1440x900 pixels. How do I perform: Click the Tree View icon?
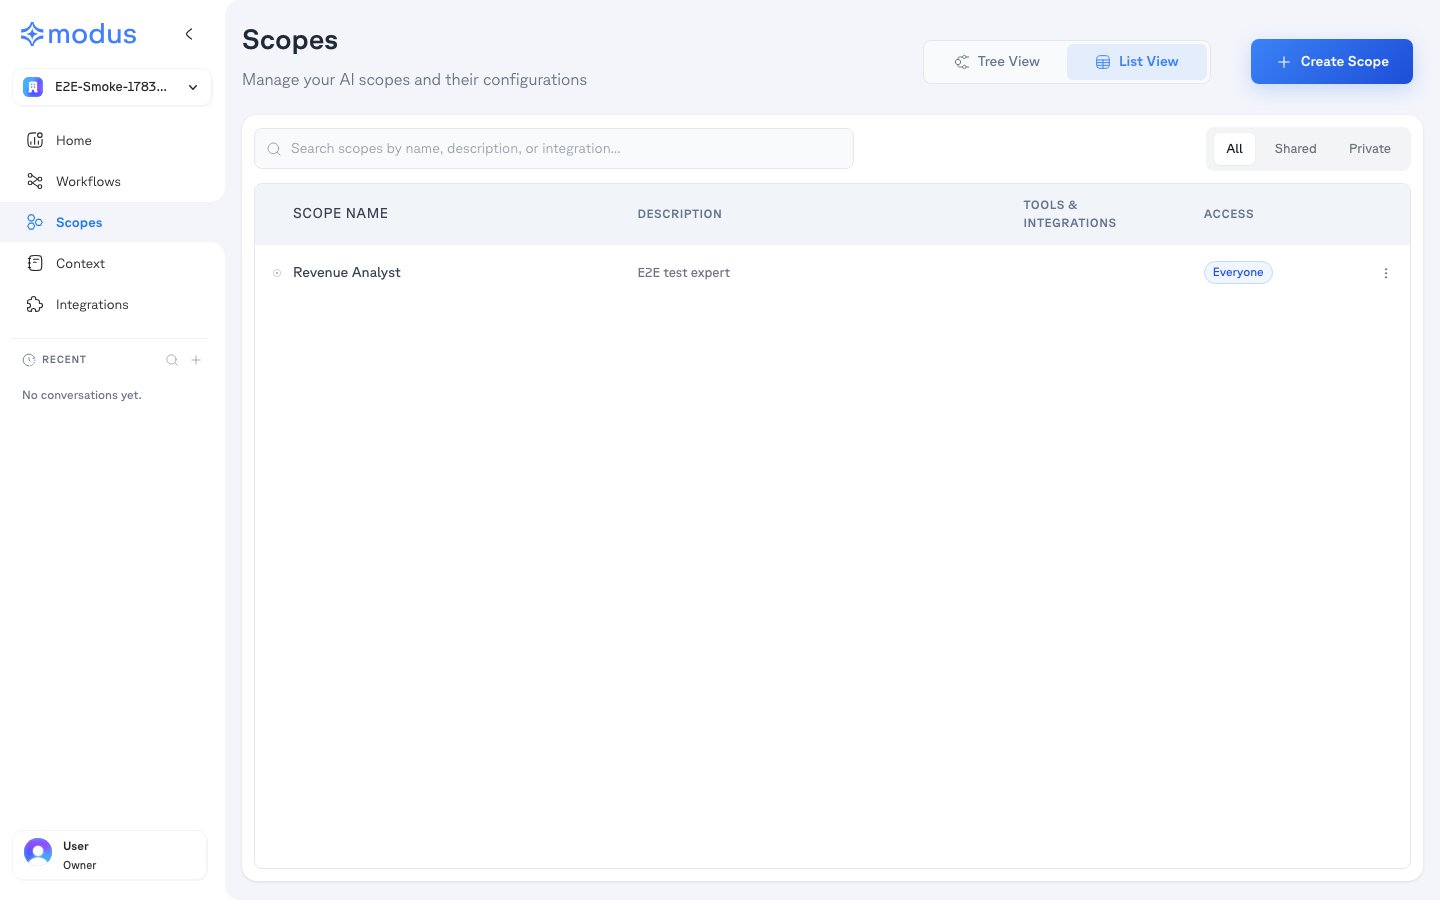[962, 62]
